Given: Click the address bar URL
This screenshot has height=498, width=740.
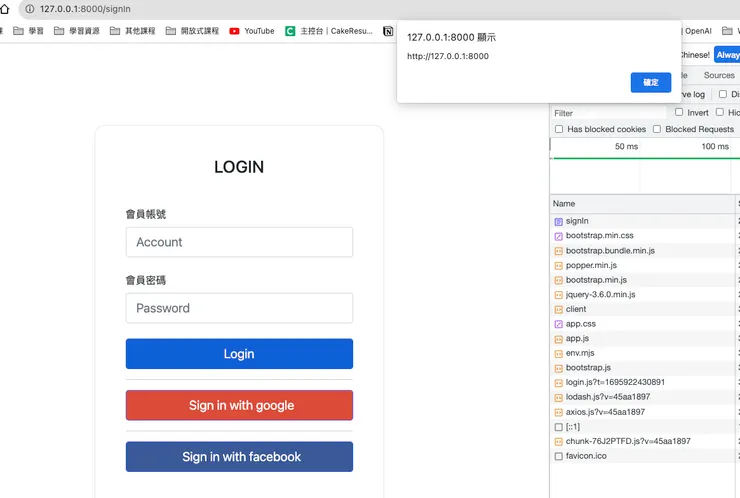Looking at the screenshot, I should (x=85, y=9).
